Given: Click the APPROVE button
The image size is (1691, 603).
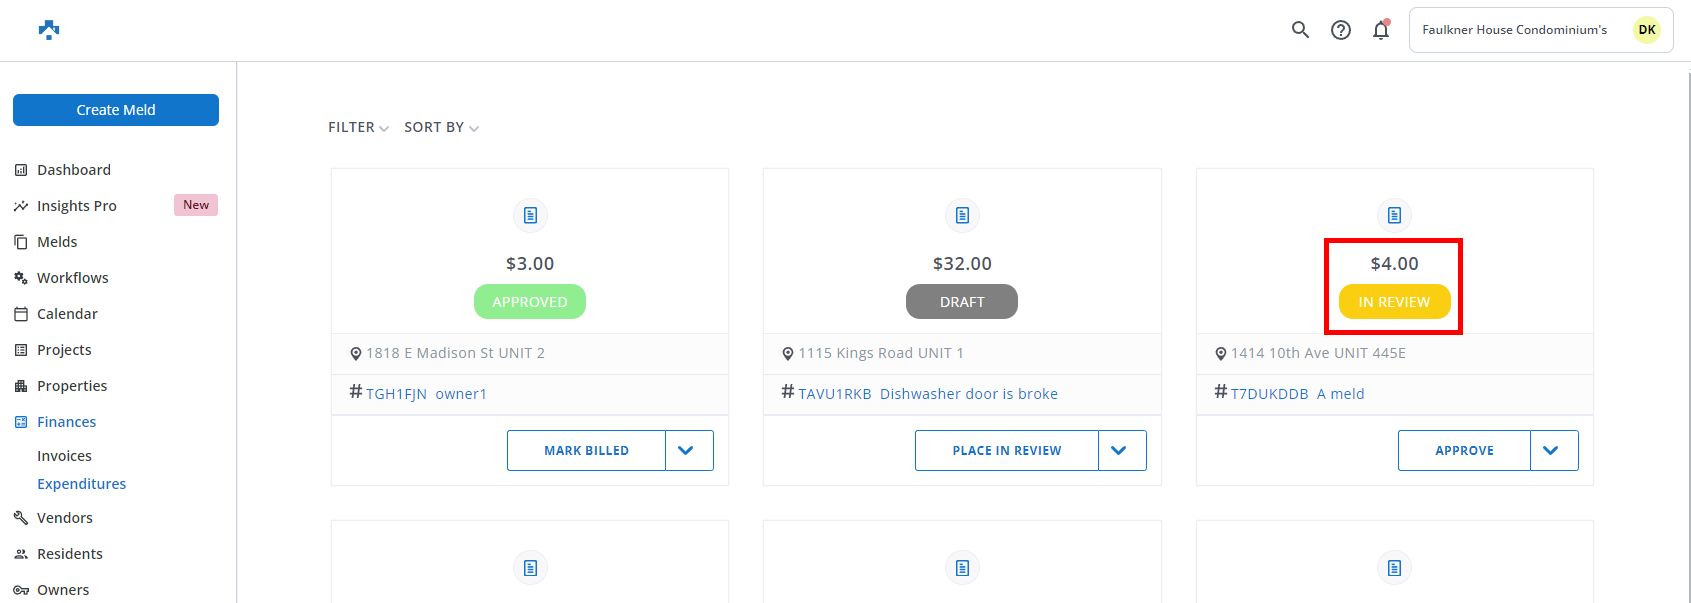Looking at the screenshot, I should (x=1464, y=451).
